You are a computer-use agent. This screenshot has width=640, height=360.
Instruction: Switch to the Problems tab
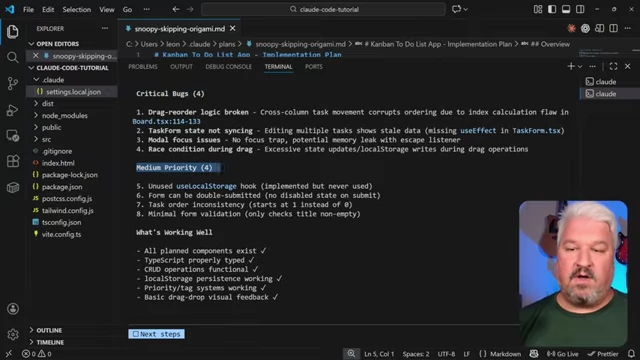pos(143,67)
